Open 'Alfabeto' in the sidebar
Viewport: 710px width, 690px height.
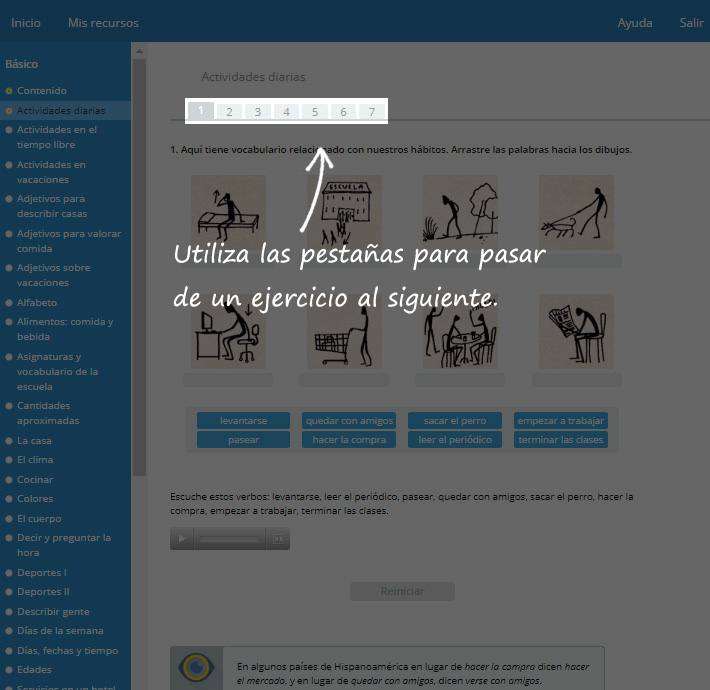(37, 302)
